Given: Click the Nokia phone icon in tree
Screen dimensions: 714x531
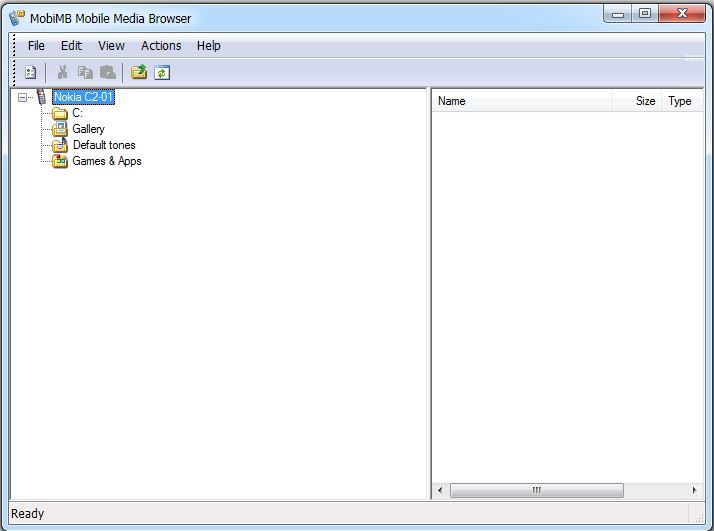Looking at the screenshot, I should [x=41, y=97].
